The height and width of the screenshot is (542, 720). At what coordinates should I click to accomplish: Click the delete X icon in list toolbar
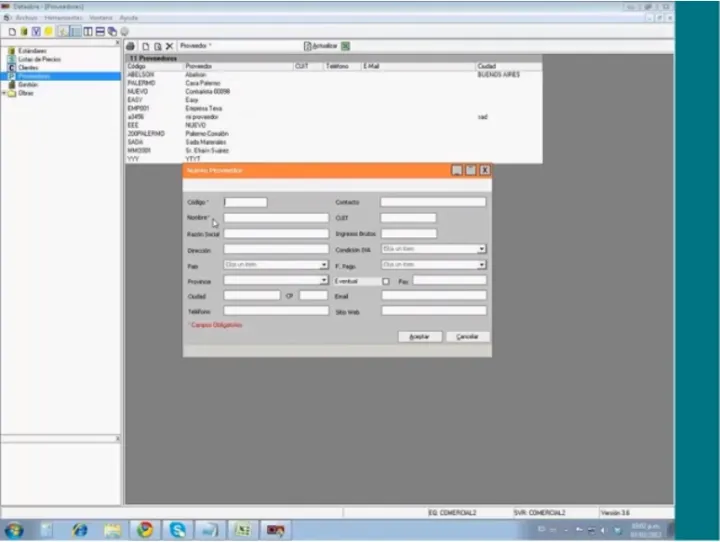[169, 46]
